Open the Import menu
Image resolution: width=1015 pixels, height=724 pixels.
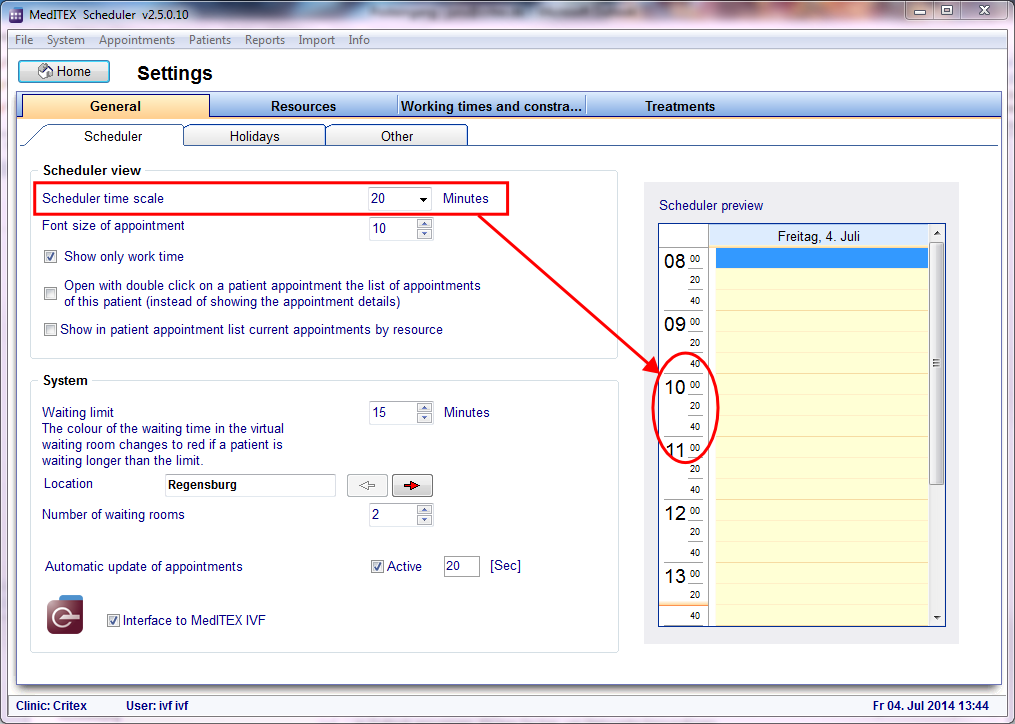[x=317, y=40]
